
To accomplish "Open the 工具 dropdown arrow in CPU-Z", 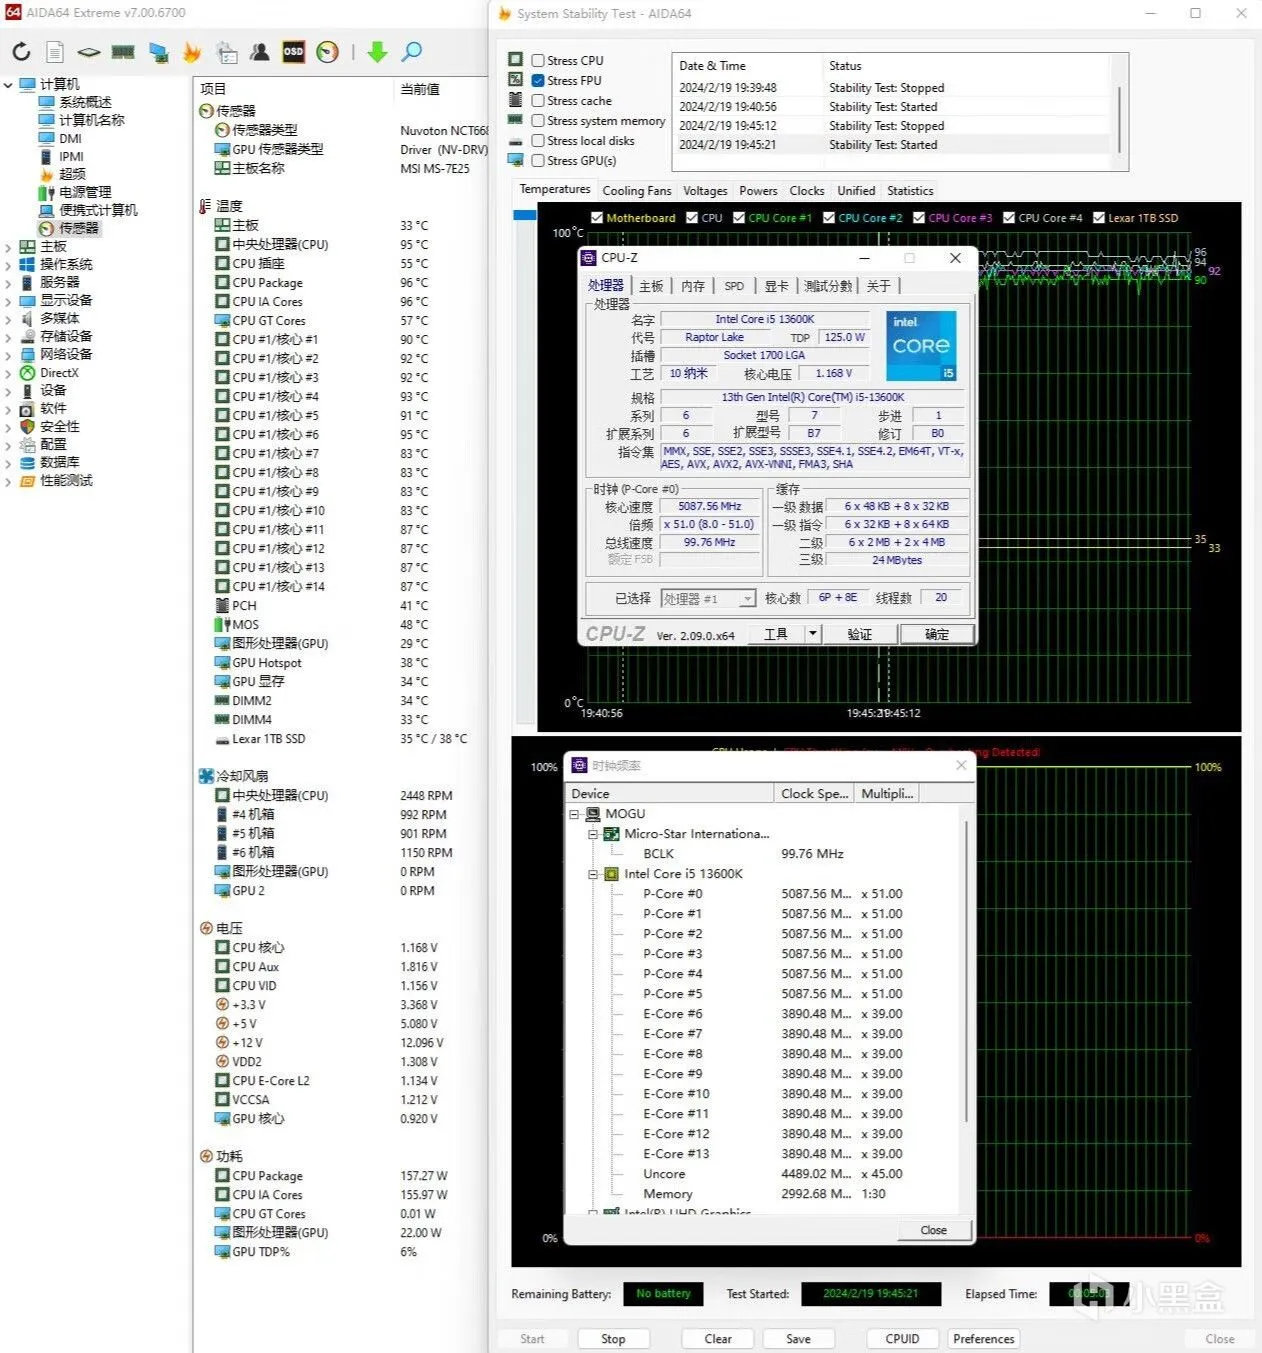I will pos(813,634).
